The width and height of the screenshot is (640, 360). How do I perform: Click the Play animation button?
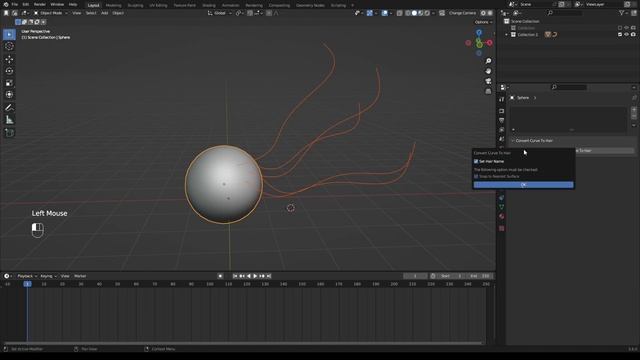(256, 276)
